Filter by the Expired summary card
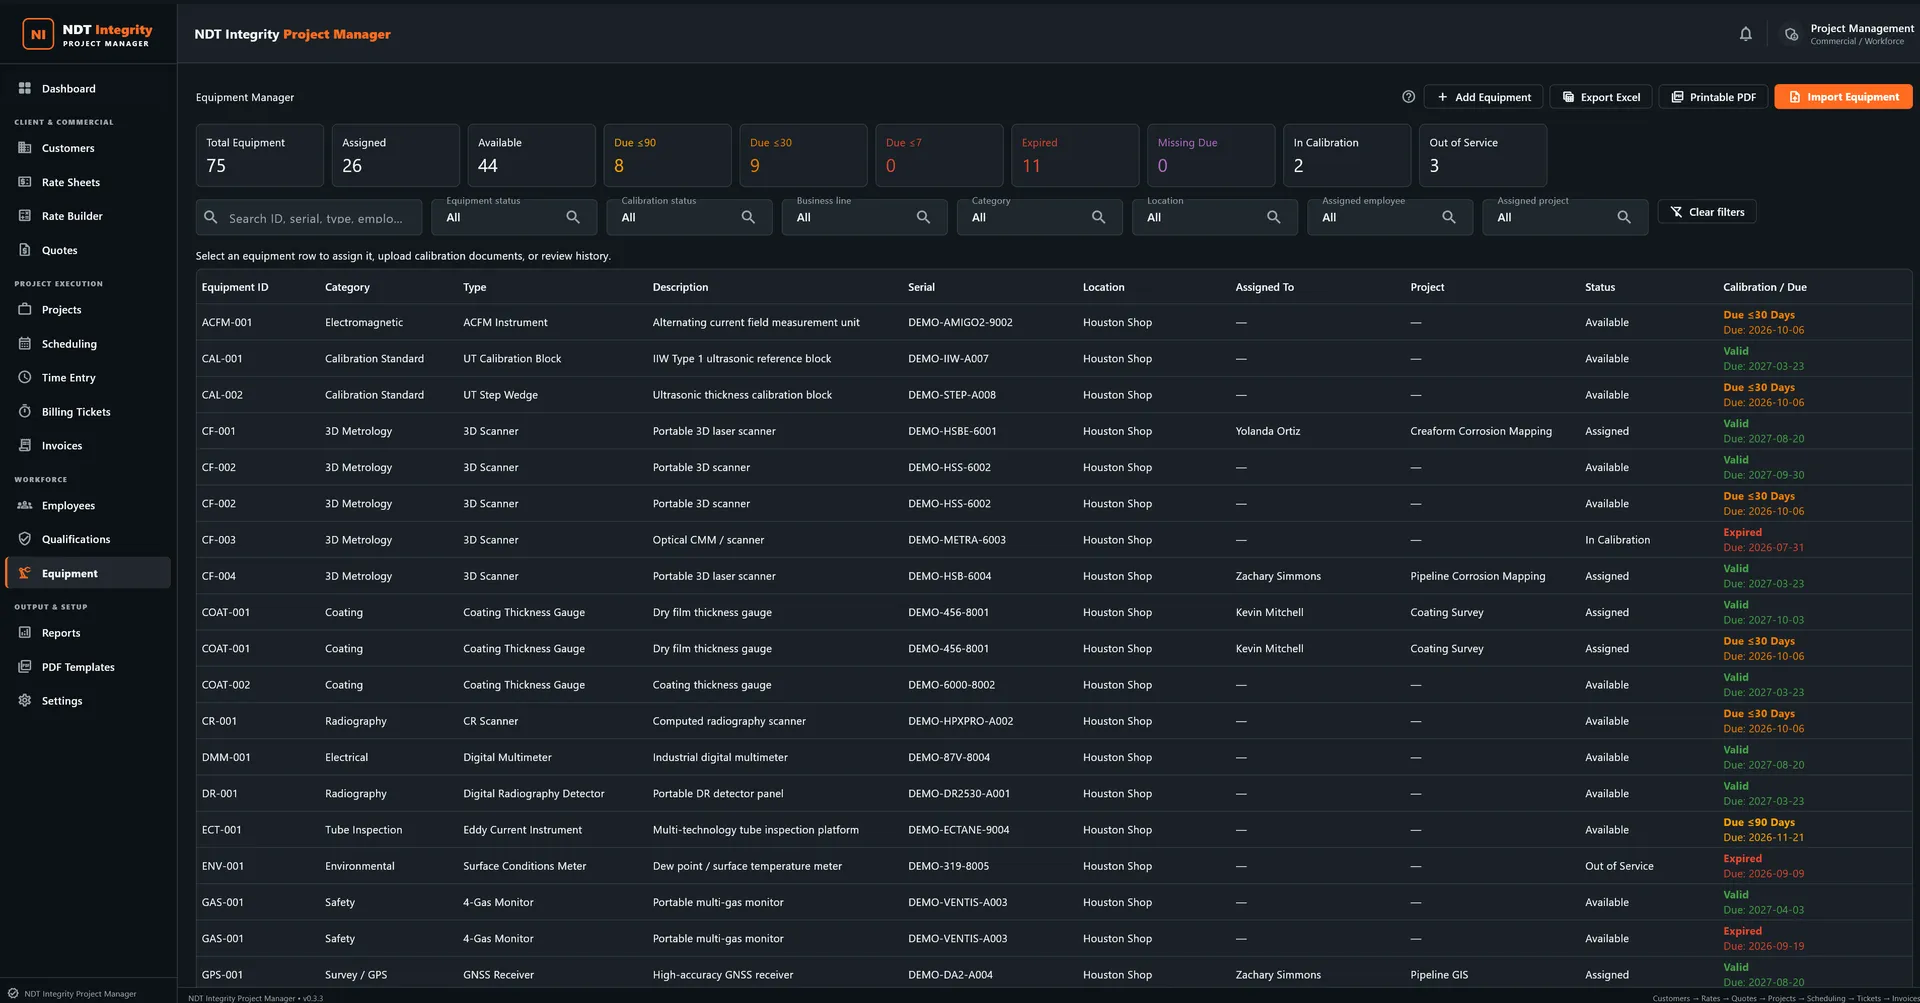Screen dimensions: 1920x1003 (x=1075, y=155)
